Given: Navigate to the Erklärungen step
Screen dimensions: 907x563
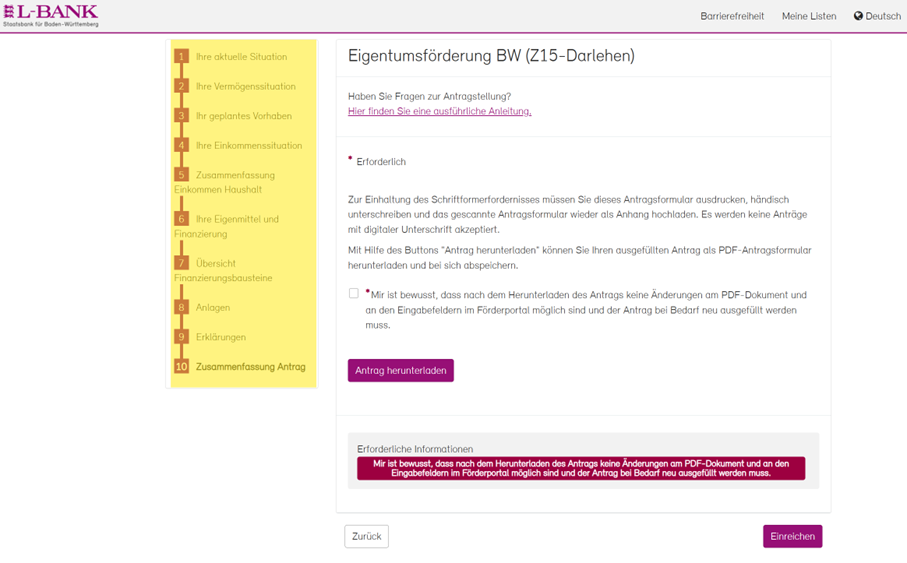Looking at the screenshot, I should click(x=220, y=337).
